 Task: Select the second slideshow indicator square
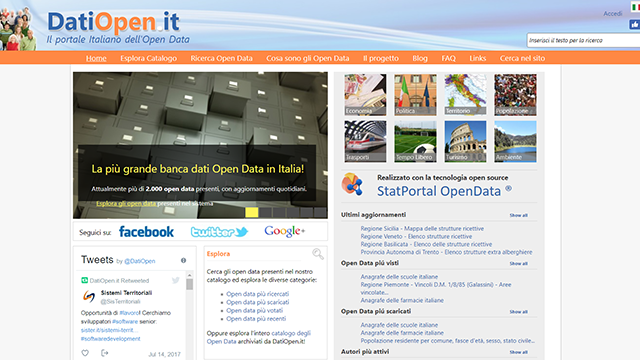[265, 212]
